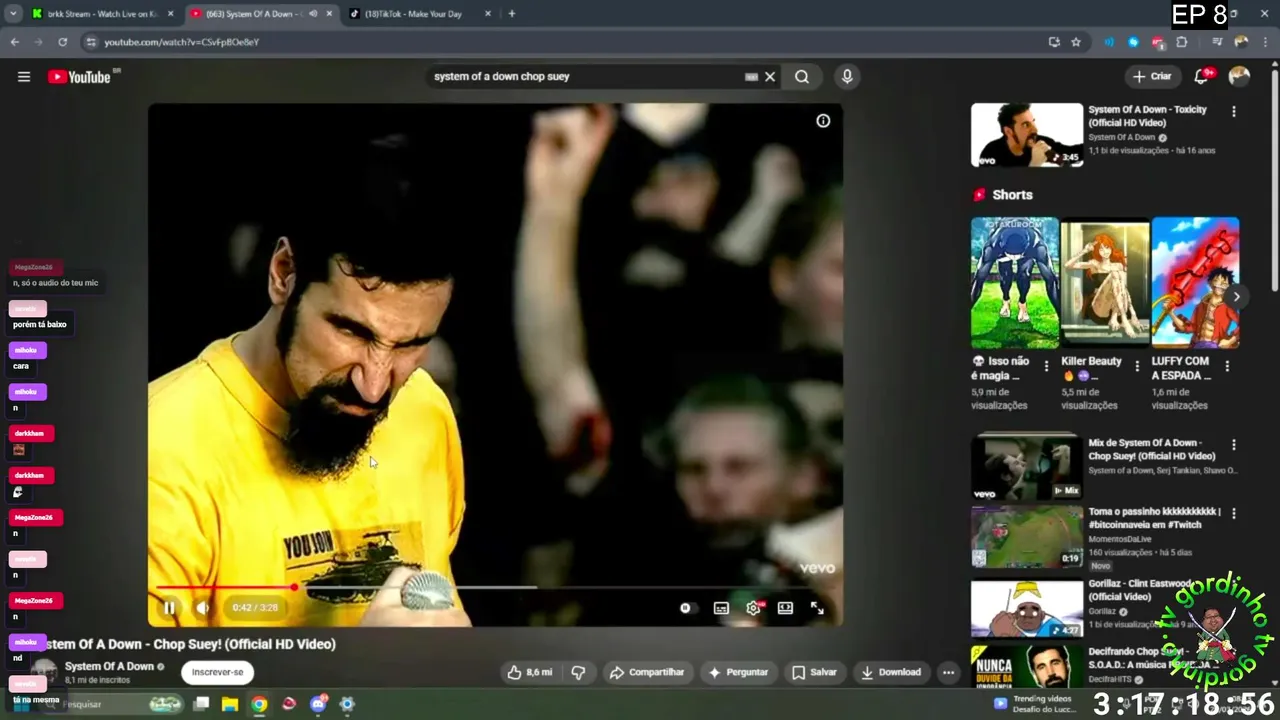Open a new browser tab

pyautogui.click(x=512, y=14)
